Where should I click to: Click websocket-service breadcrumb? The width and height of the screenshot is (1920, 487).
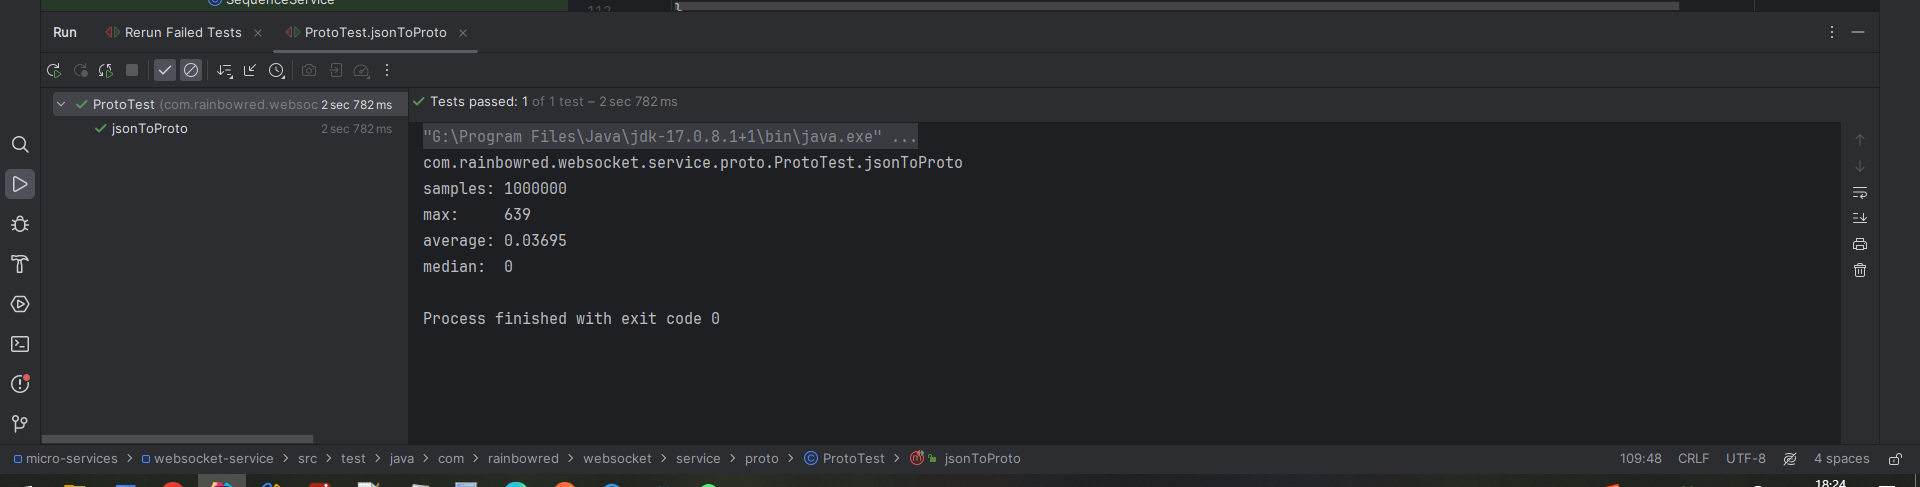tap(207, 459)
